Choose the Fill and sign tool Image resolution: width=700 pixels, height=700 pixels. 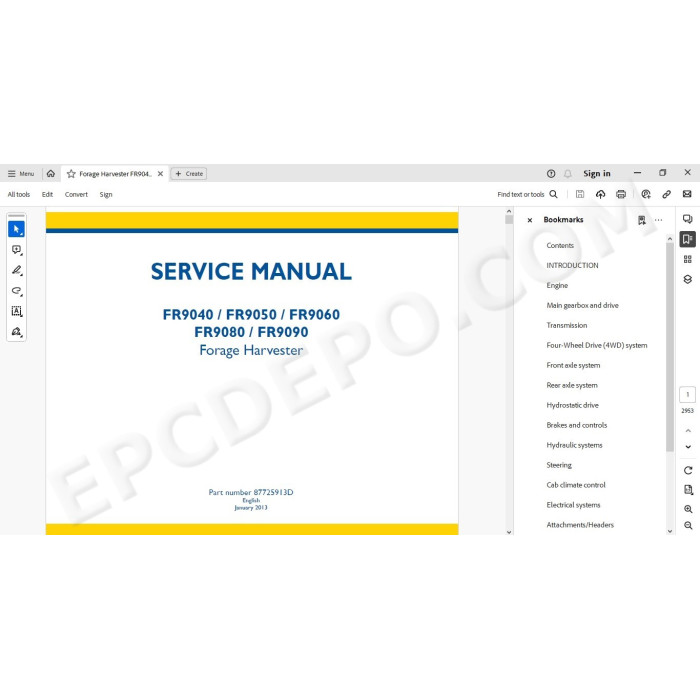(x=17, y=332)
